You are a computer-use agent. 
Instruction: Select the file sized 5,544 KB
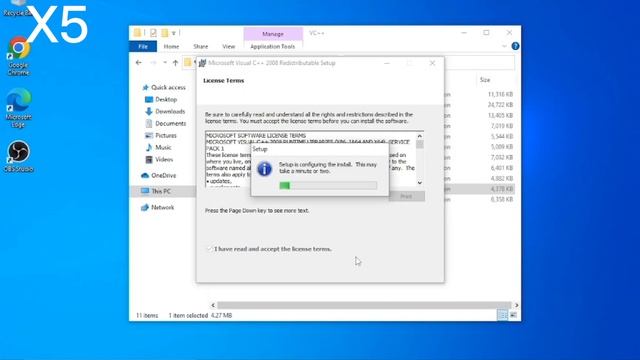pos(502,136)
